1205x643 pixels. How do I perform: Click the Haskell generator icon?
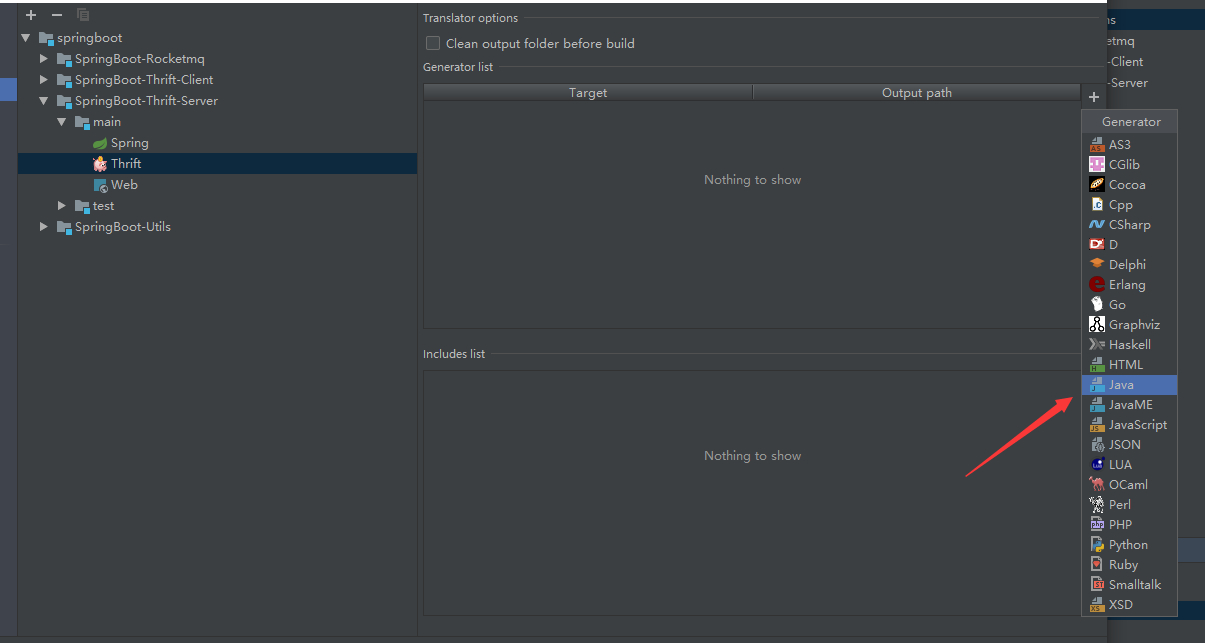1097,344
